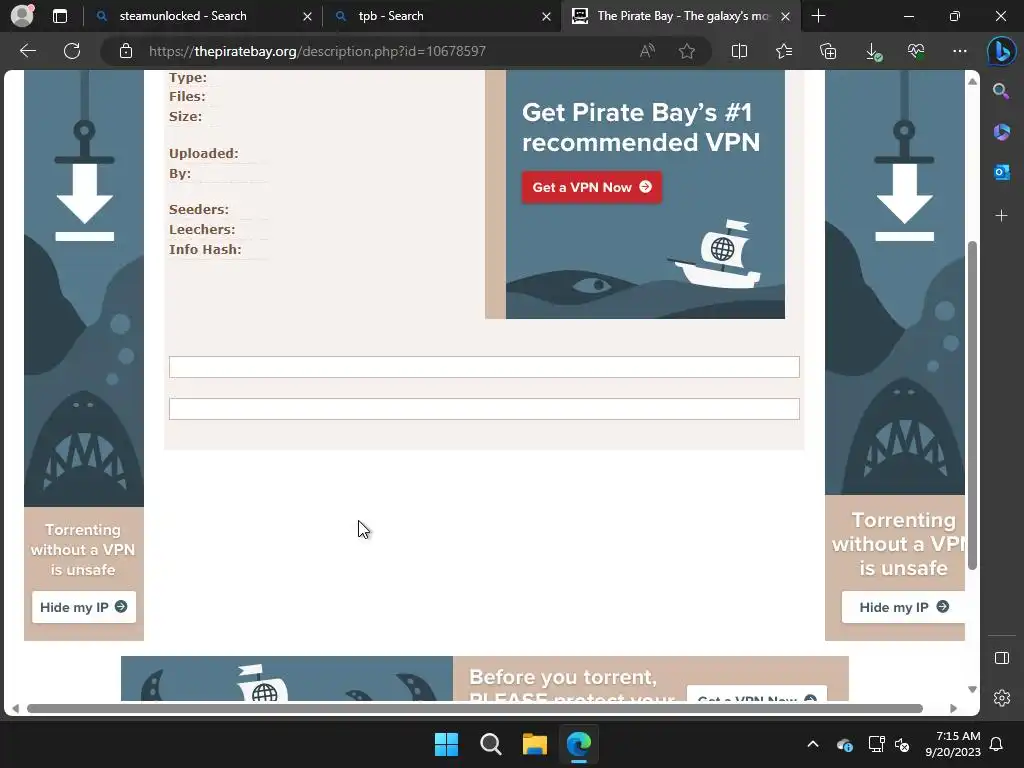Open the notifications bell
1024x768 pixels.
coord(997,744)
